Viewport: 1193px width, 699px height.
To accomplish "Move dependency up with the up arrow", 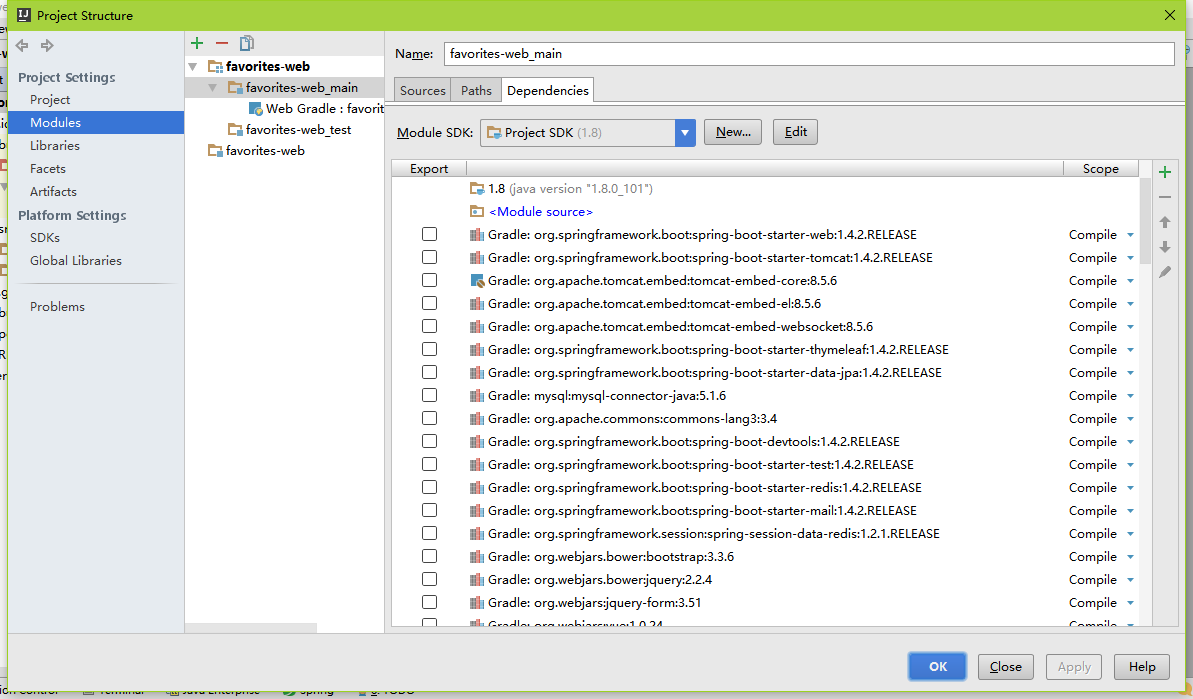I will (x=1165, y=222).
